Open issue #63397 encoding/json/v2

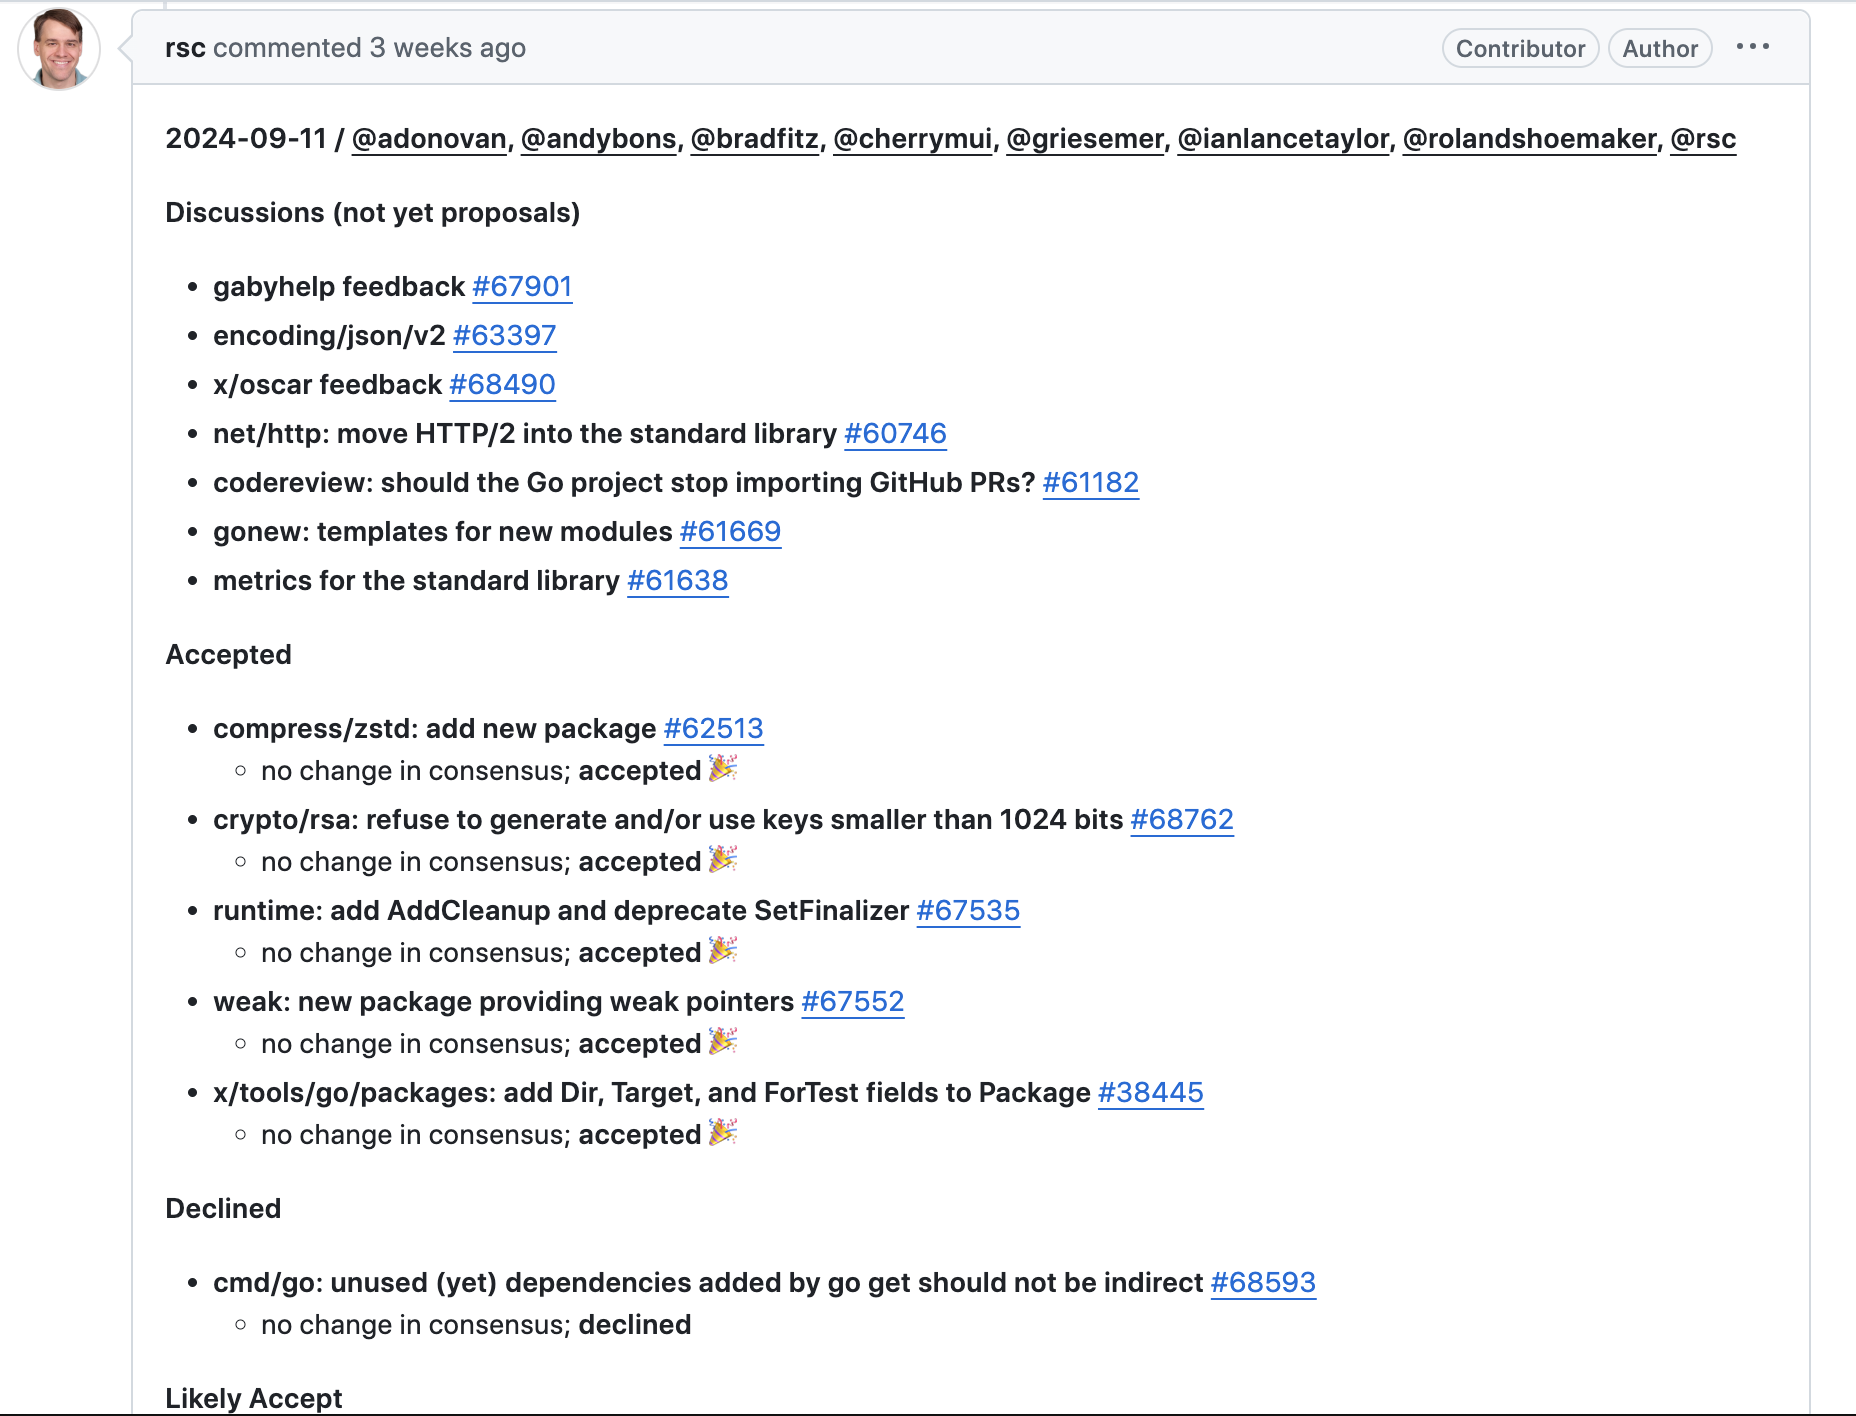(x=504, y=336)
